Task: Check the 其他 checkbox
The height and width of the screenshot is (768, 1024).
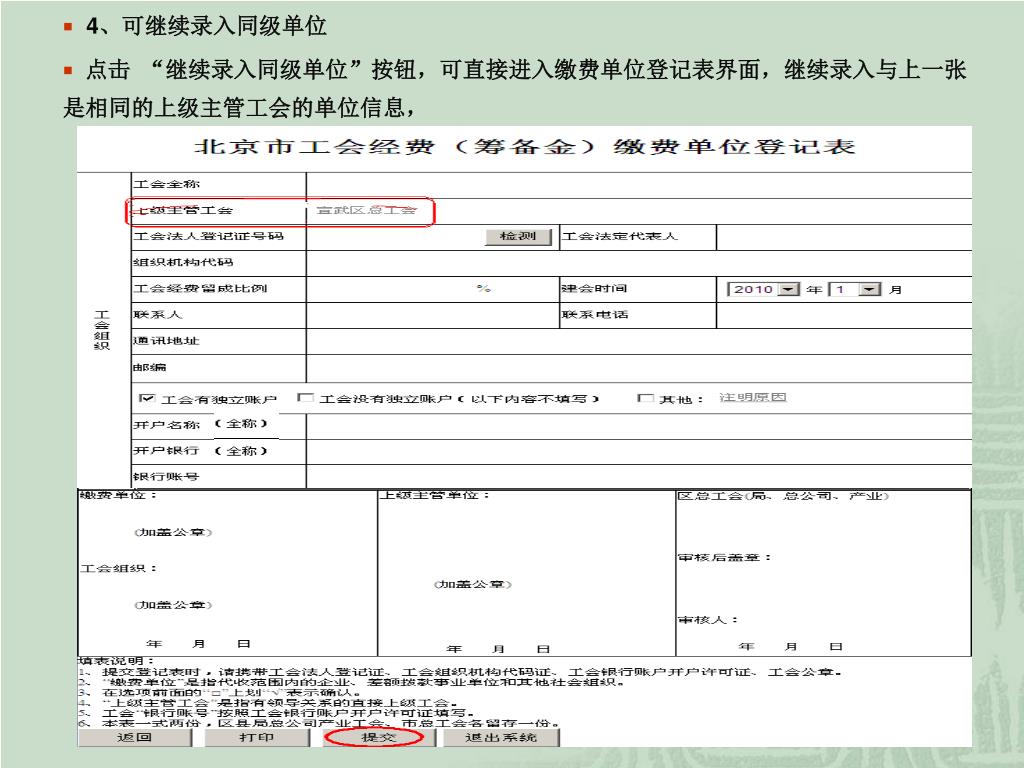Action: pos(645,398)
